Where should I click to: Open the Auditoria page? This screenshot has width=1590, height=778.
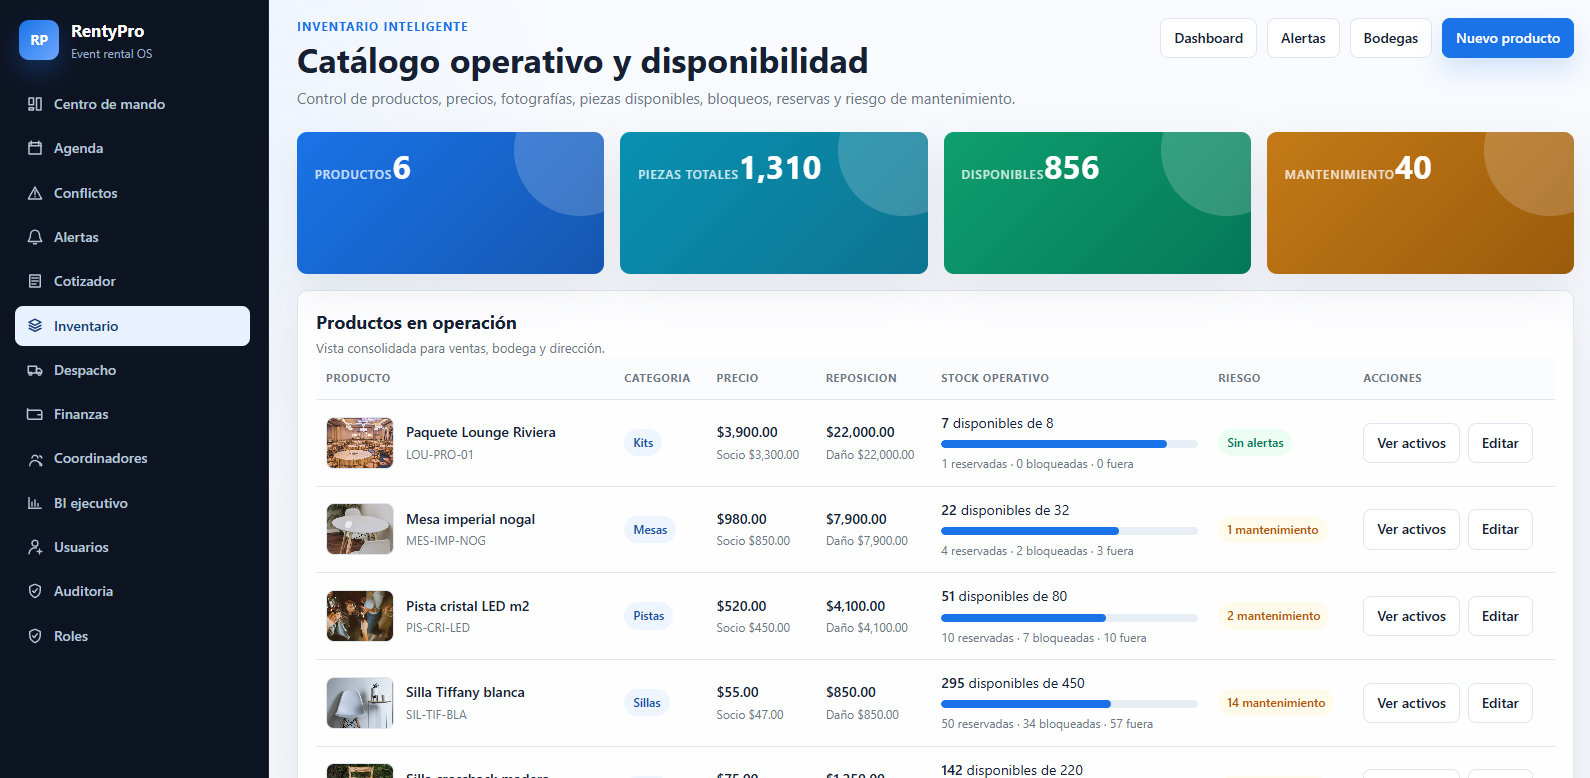[132, 591]
